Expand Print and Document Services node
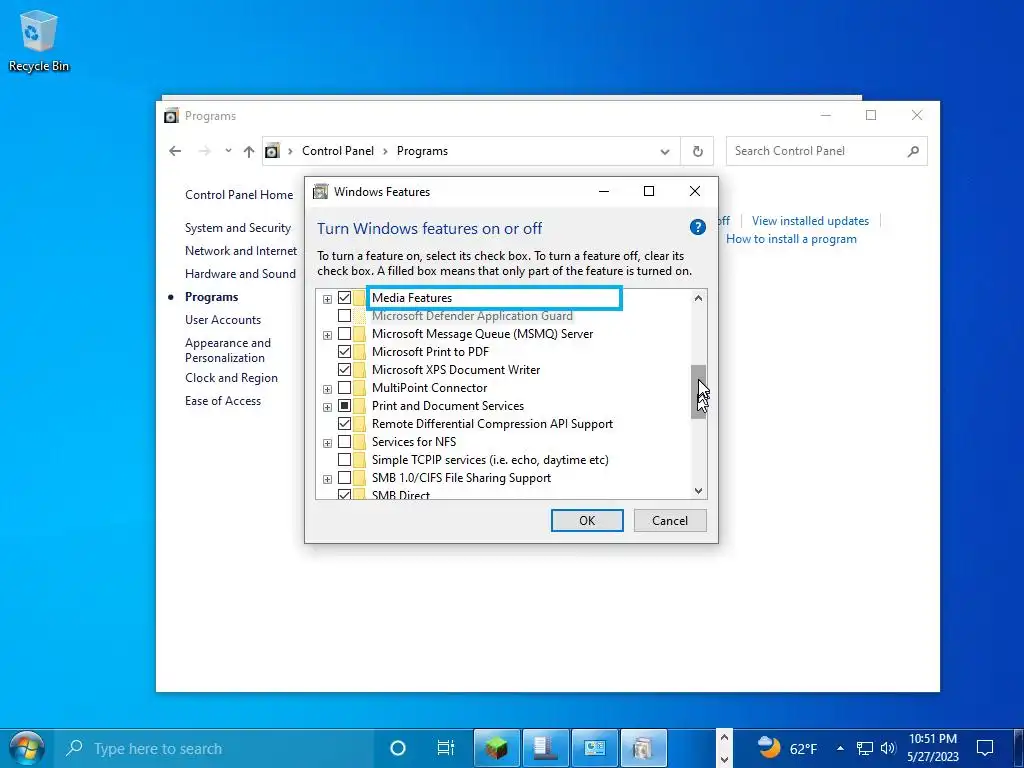1024x768 pixels. tap(327, 407)
